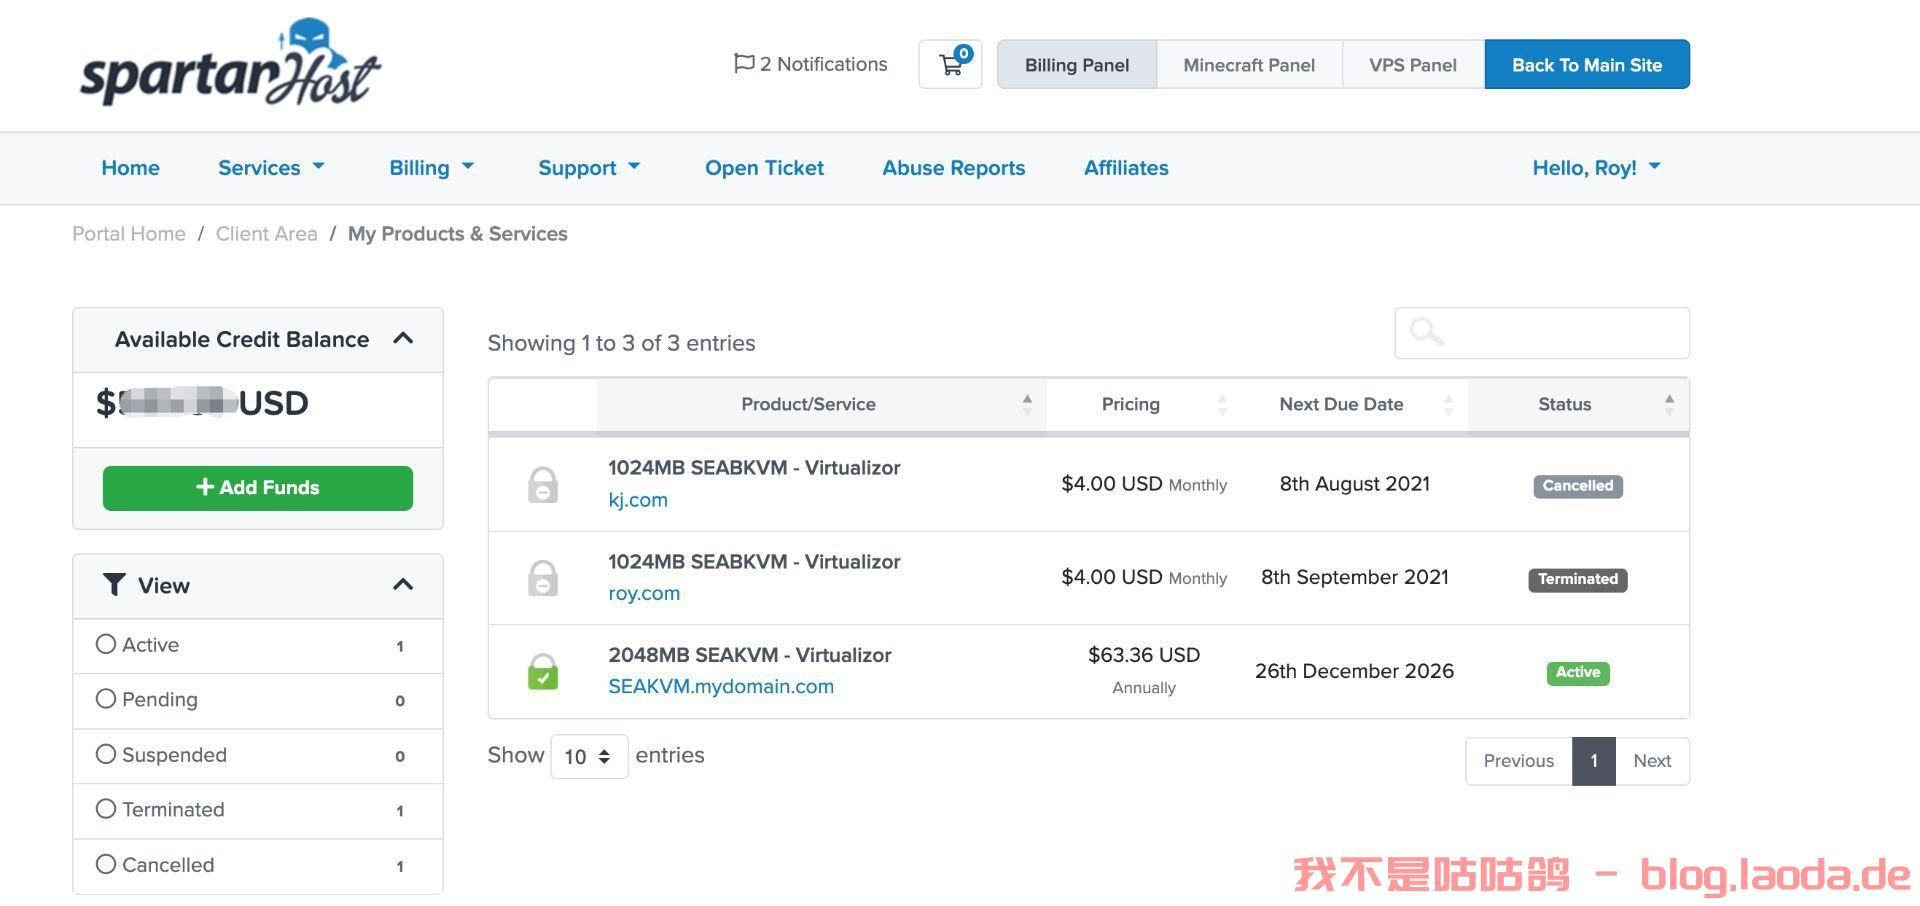Click the Cancelled status badge
The height and width of the screenshot is (906, 1920).
(x=1578, y=486)
